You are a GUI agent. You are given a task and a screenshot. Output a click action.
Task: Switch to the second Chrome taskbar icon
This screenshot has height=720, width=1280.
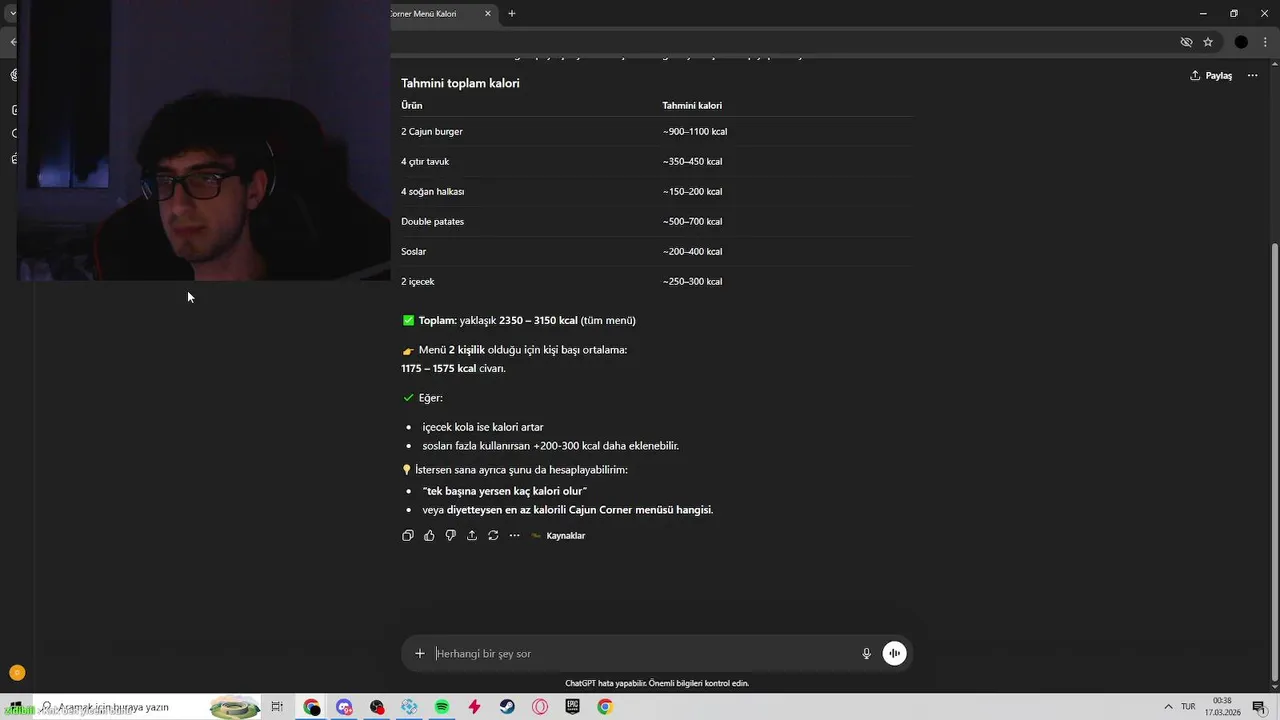(x=605, y=707)
